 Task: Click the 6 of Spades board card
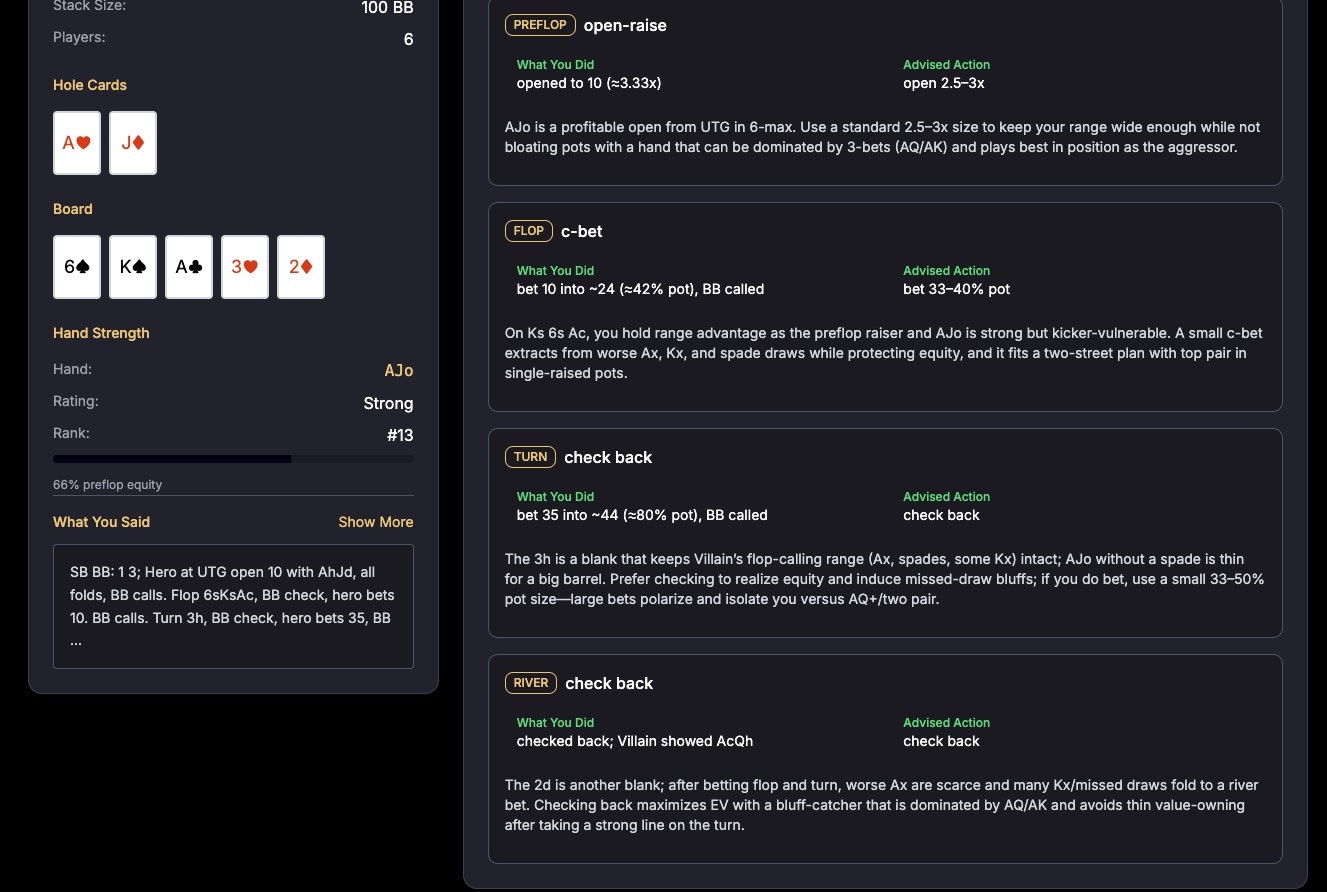[x=76, y=266]
